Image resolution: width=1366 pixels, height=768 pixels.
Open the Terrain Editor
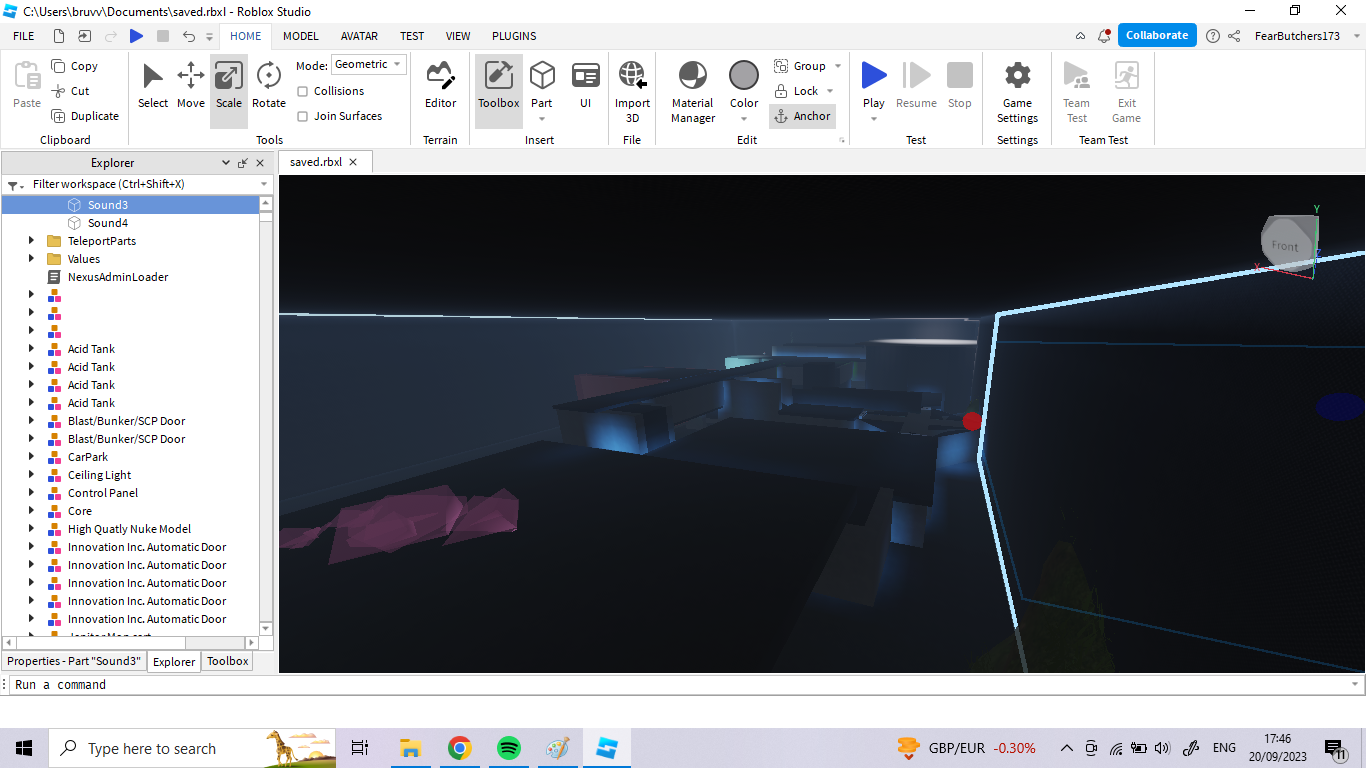440,85
